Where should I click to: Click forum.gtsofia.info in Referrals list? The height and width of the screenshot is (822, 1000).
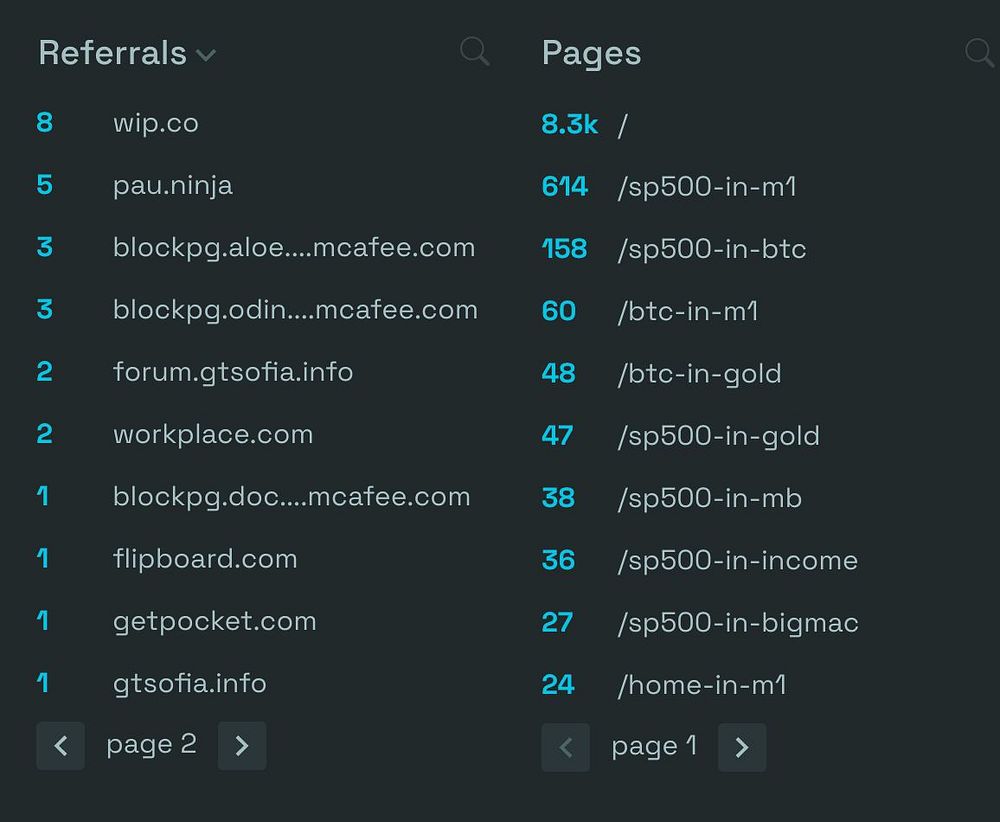pos(232,372)
